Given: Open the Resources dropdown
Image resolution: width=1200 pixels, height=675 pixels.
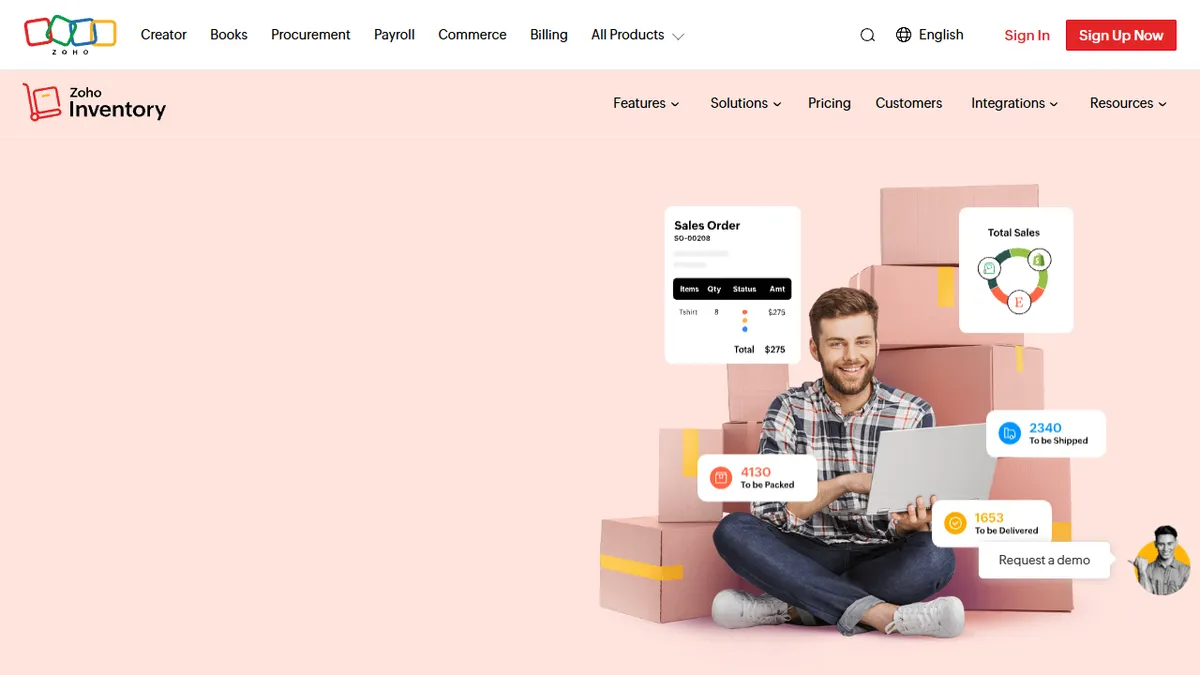Looking at the screenshot, I should click(1128, 103).
